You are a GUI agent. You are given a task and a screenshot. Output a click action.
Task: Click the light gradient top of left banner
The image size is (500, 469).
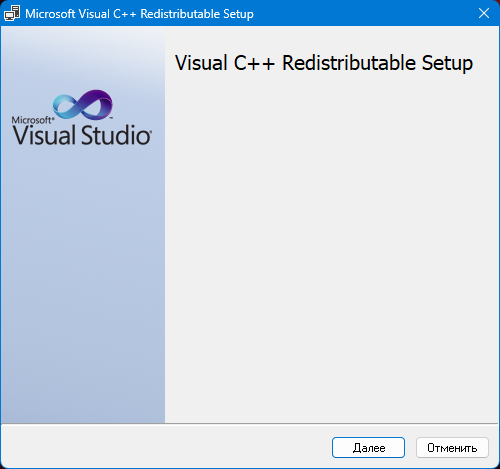(x=83, y=50)
